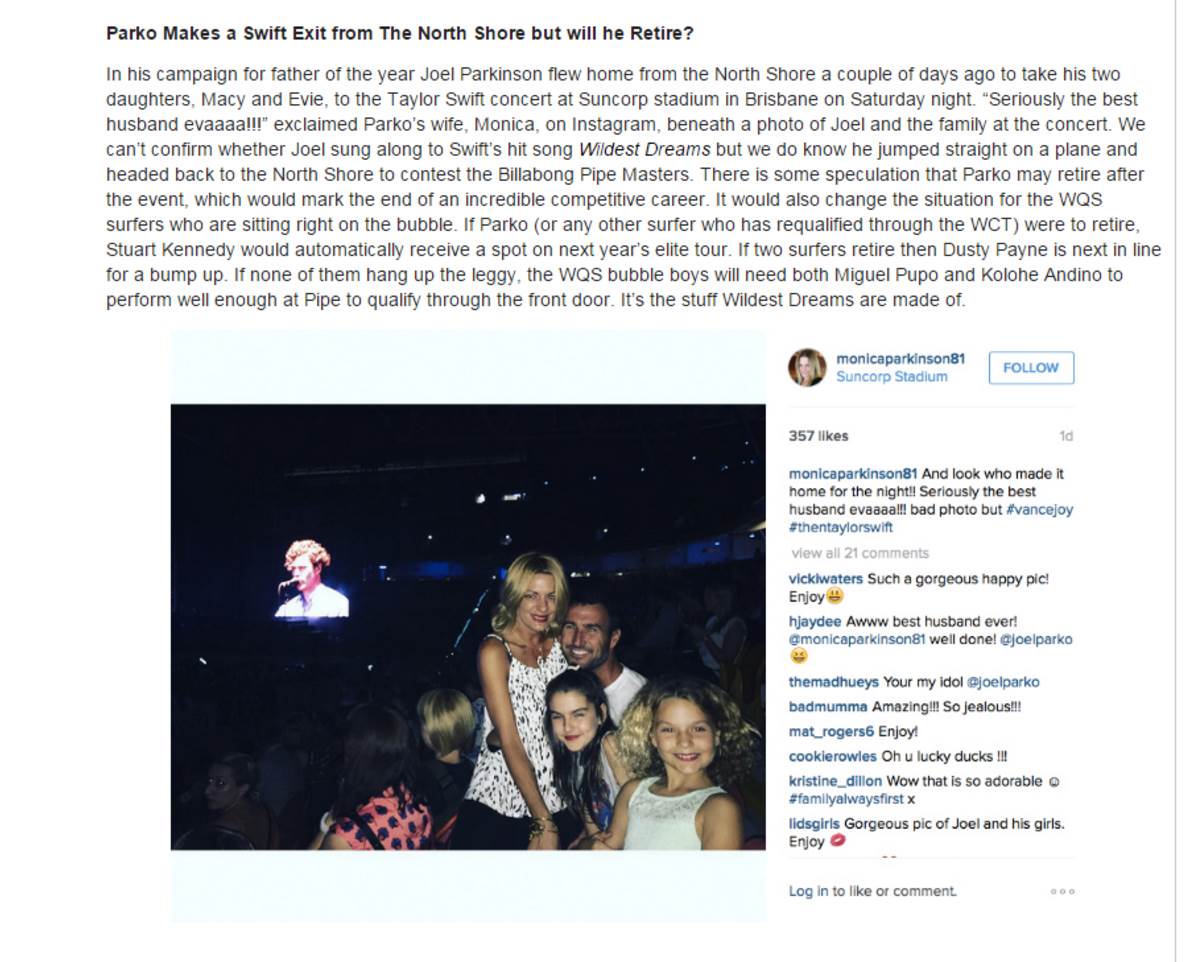The width and height of the screenshot is (1184, 962).
Task: Open the three-dot more options icon
Action: click(x=1062, y=892)
